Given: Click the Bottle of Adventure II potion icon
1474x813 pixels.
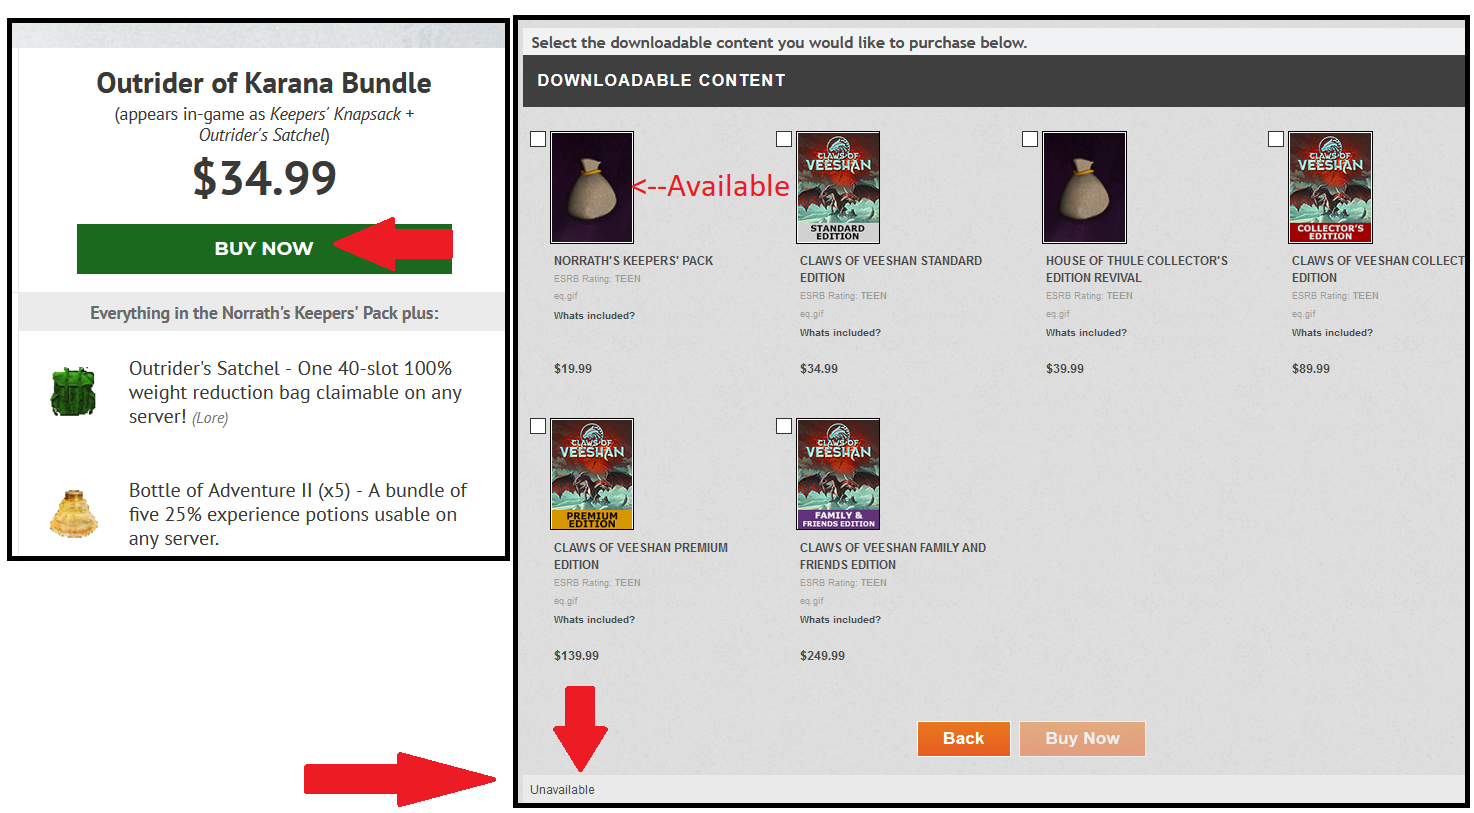Looking at the screenshot, I should coord(73,513).
